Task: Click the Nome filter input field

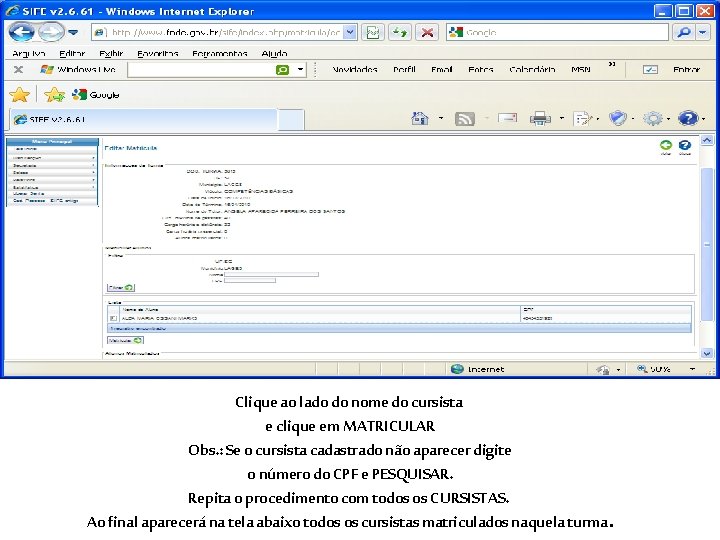Action: pos(271,275)
